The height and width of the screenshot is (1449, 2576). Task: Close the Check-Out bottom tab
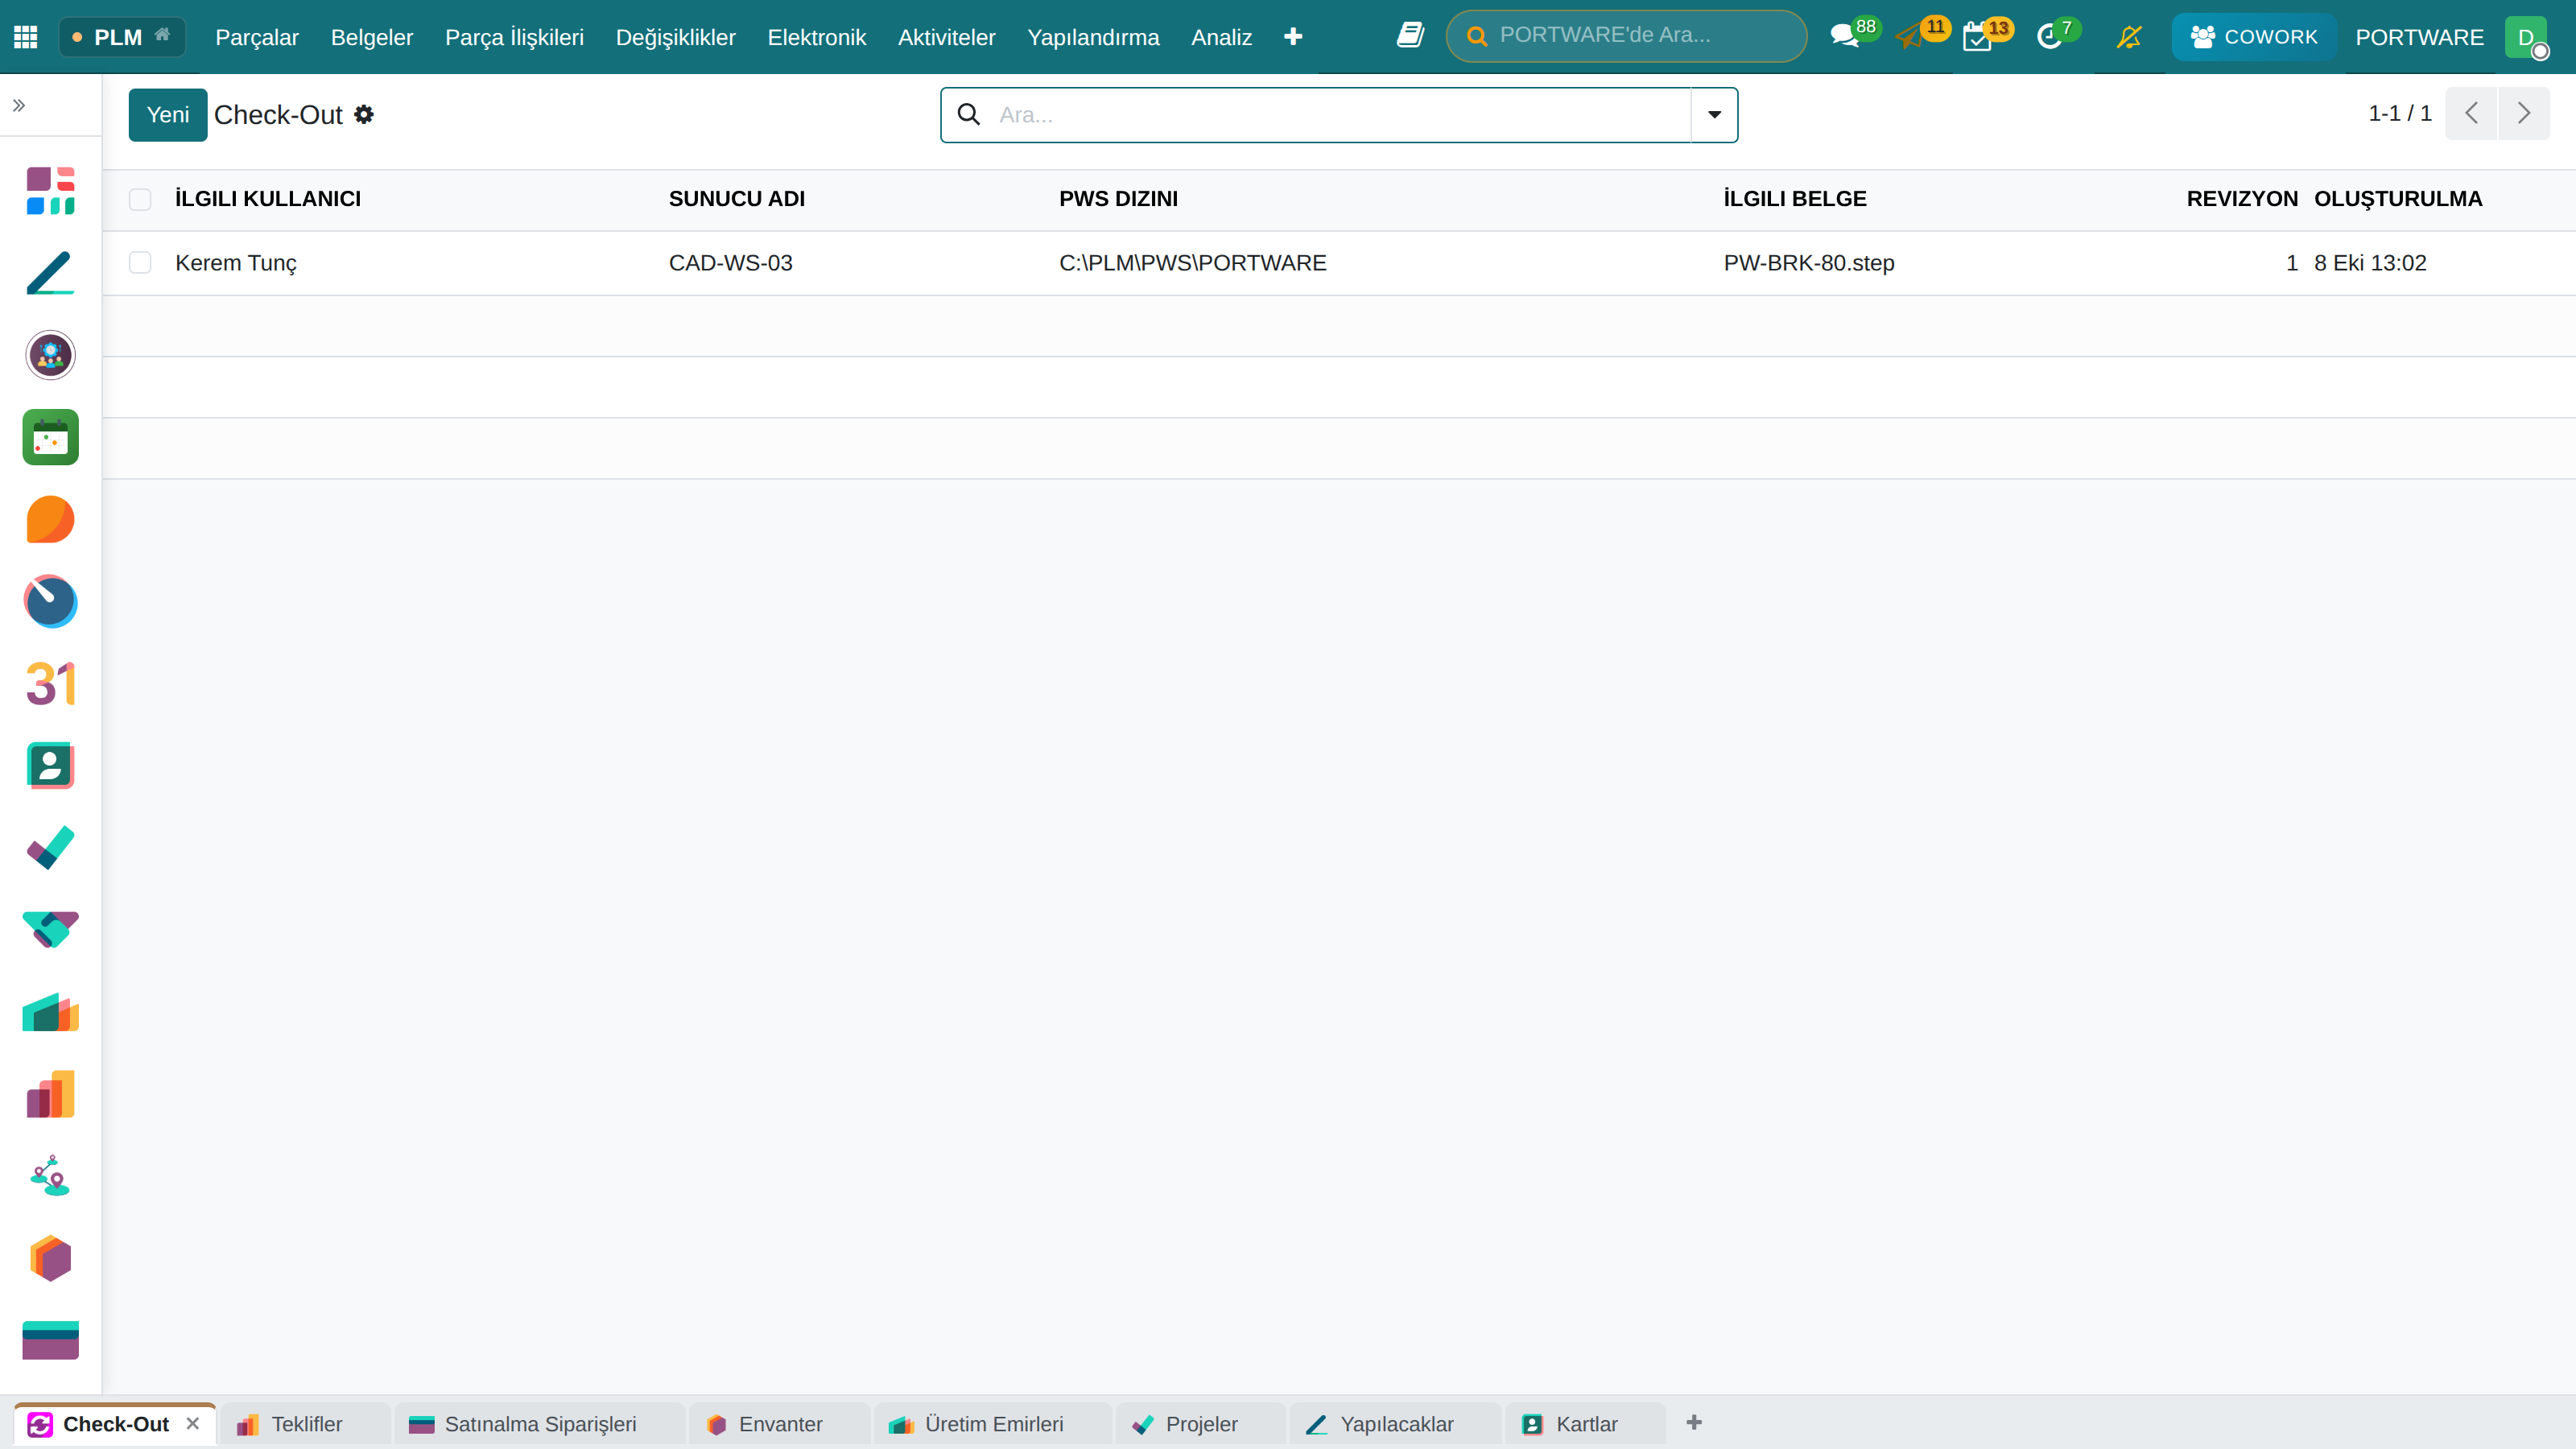[x=193, y=1423]
